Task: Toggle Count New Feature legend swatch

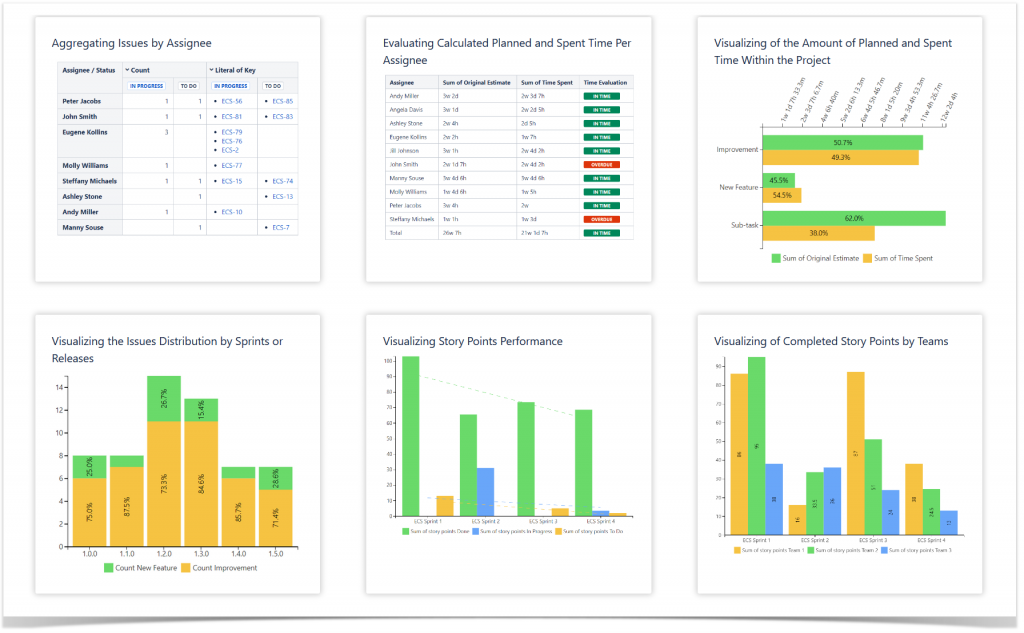Action: click(x=110, y=567)
